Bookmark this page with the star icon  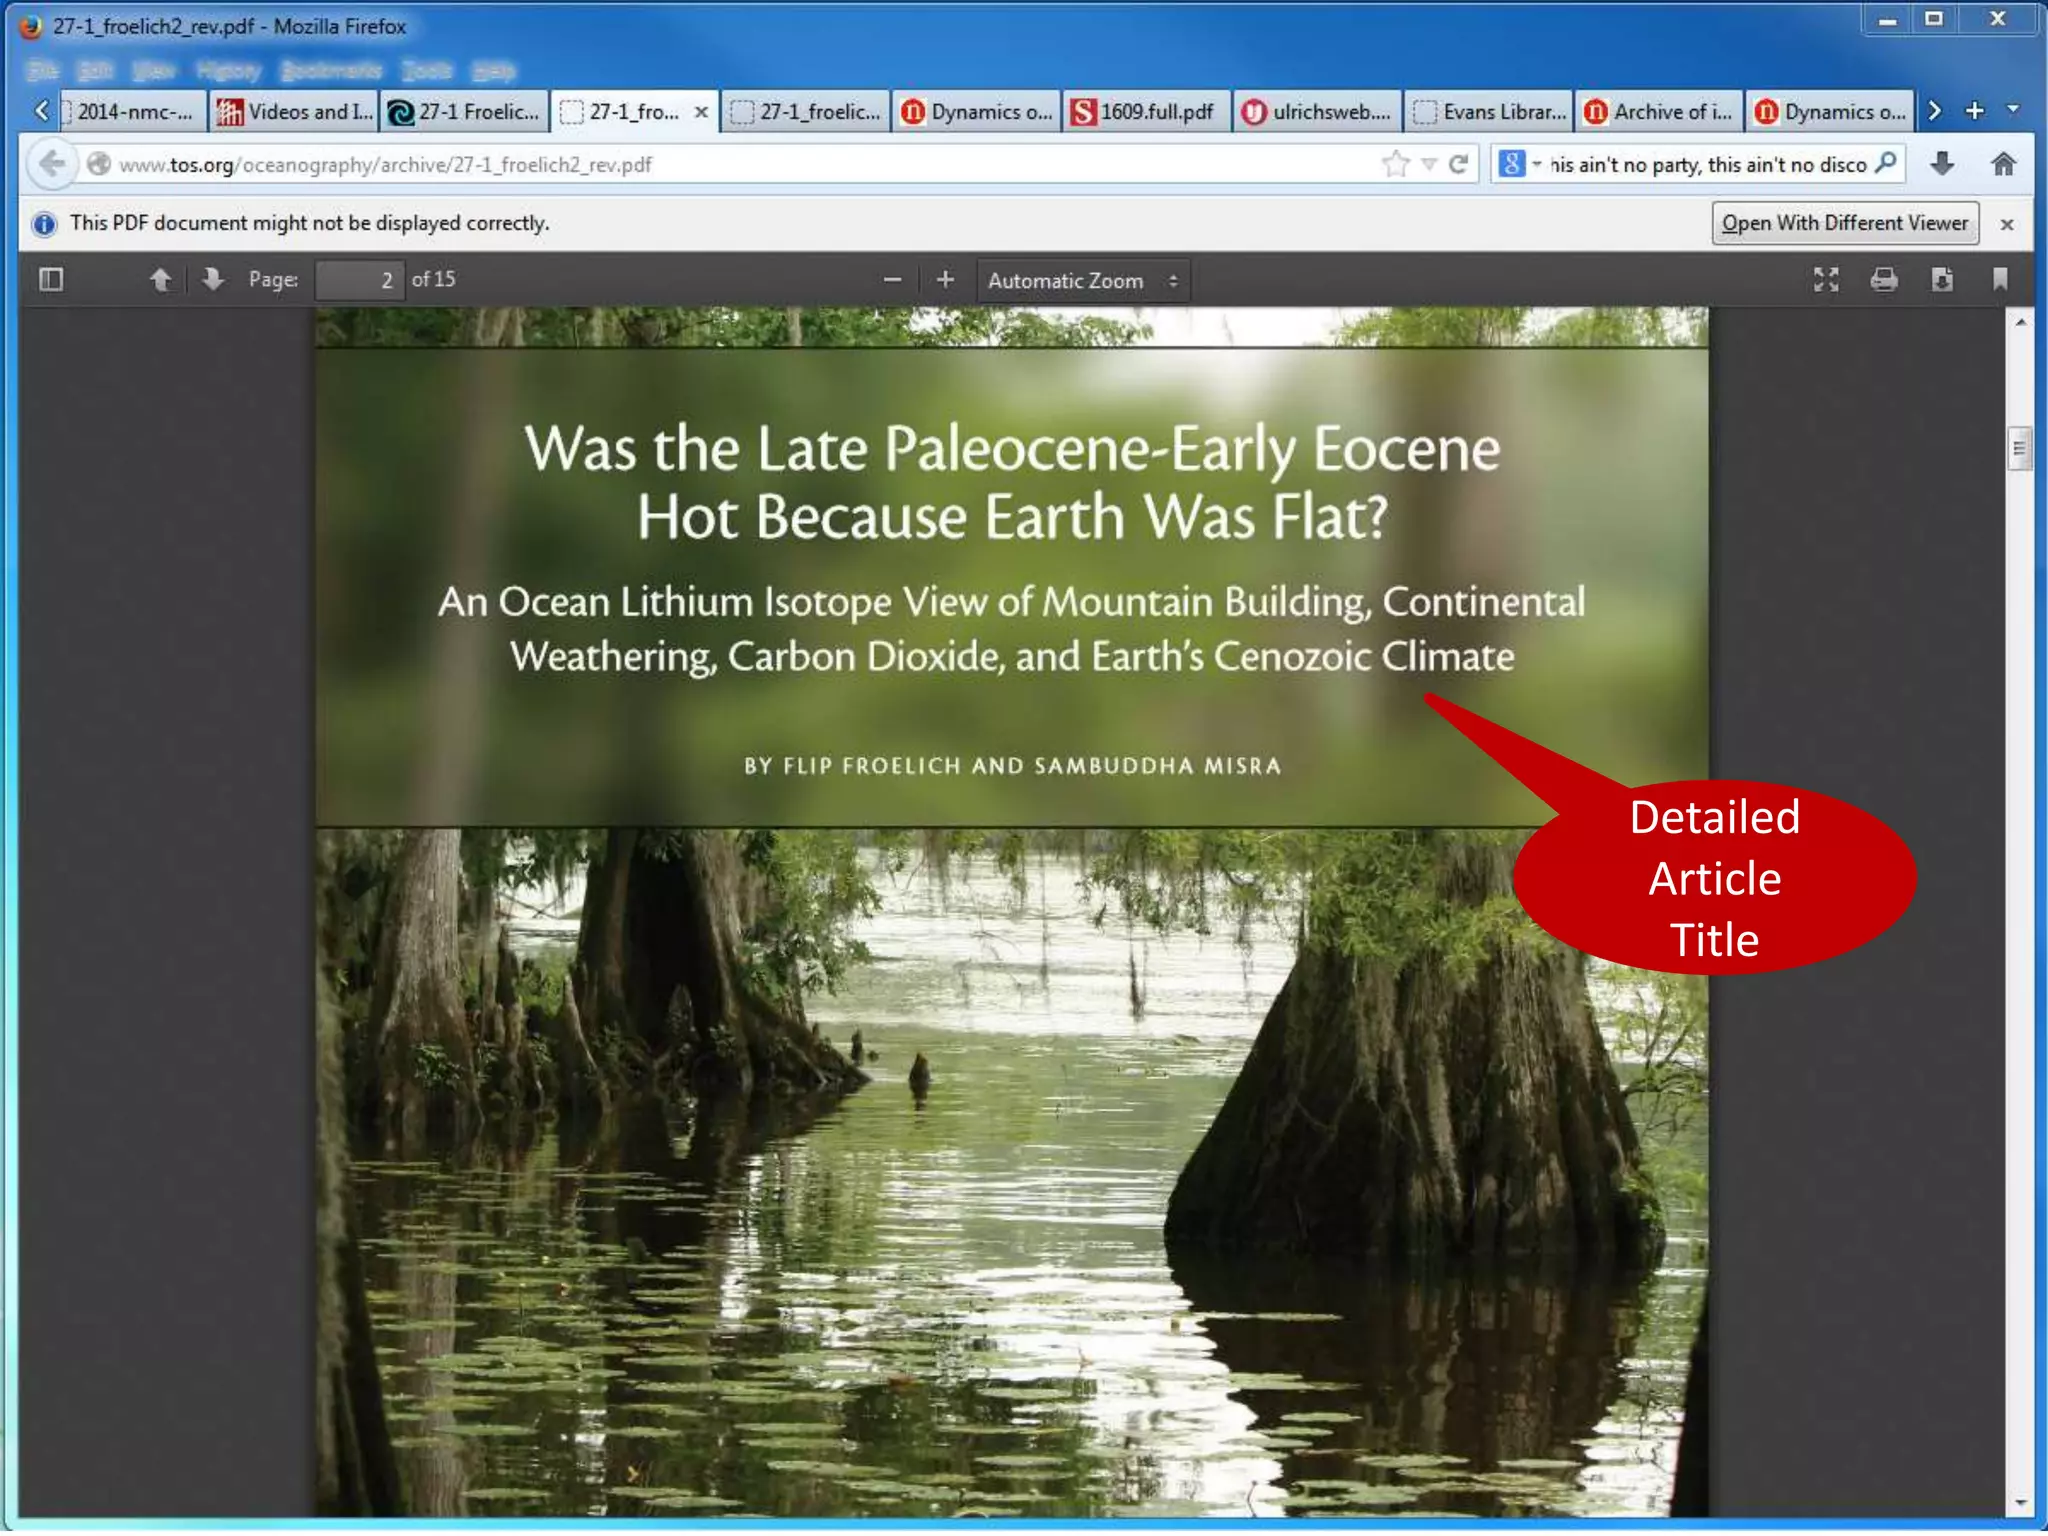click(1396, 164)
